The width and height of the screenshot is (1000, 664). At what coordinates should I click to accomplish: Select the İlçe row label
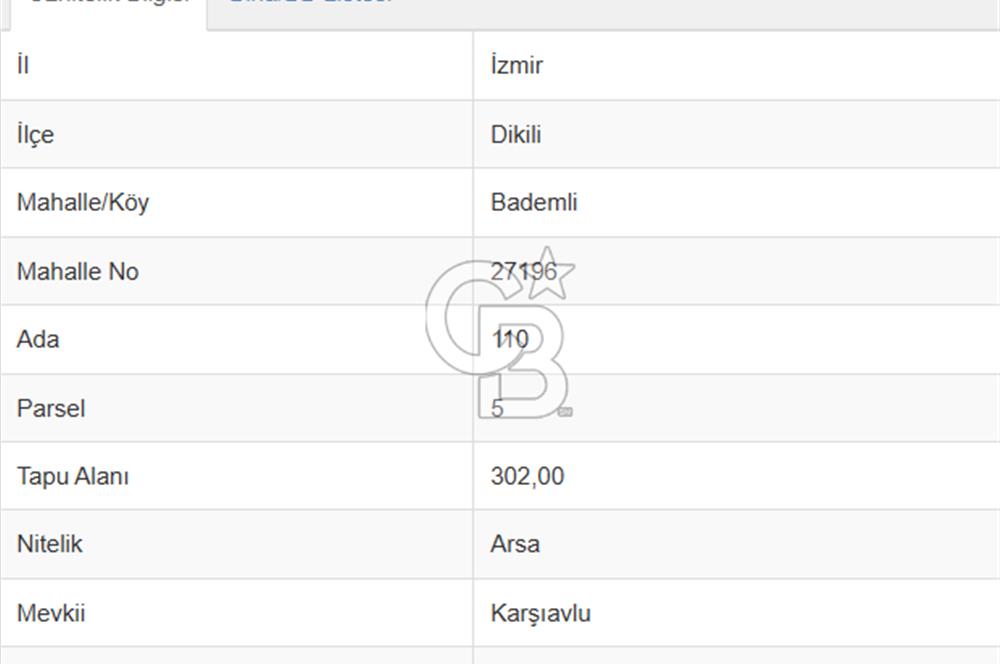pyautogui.click(x=35, y=135)
